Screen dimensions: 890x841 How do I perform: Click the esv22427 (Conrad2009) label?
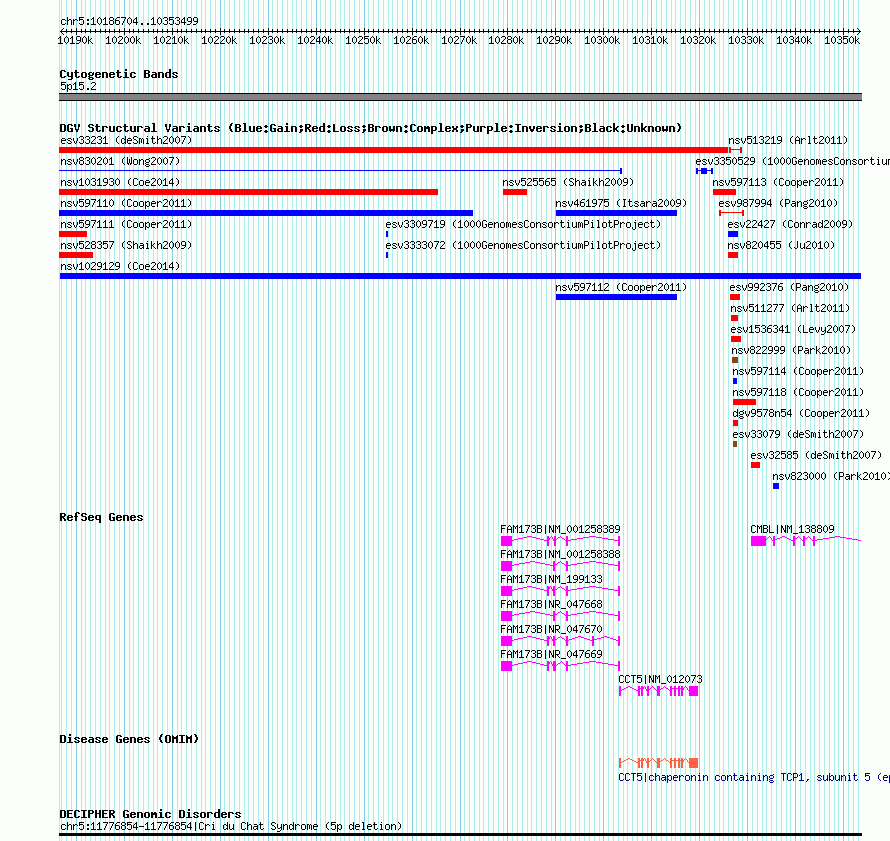tap(790, 224)
